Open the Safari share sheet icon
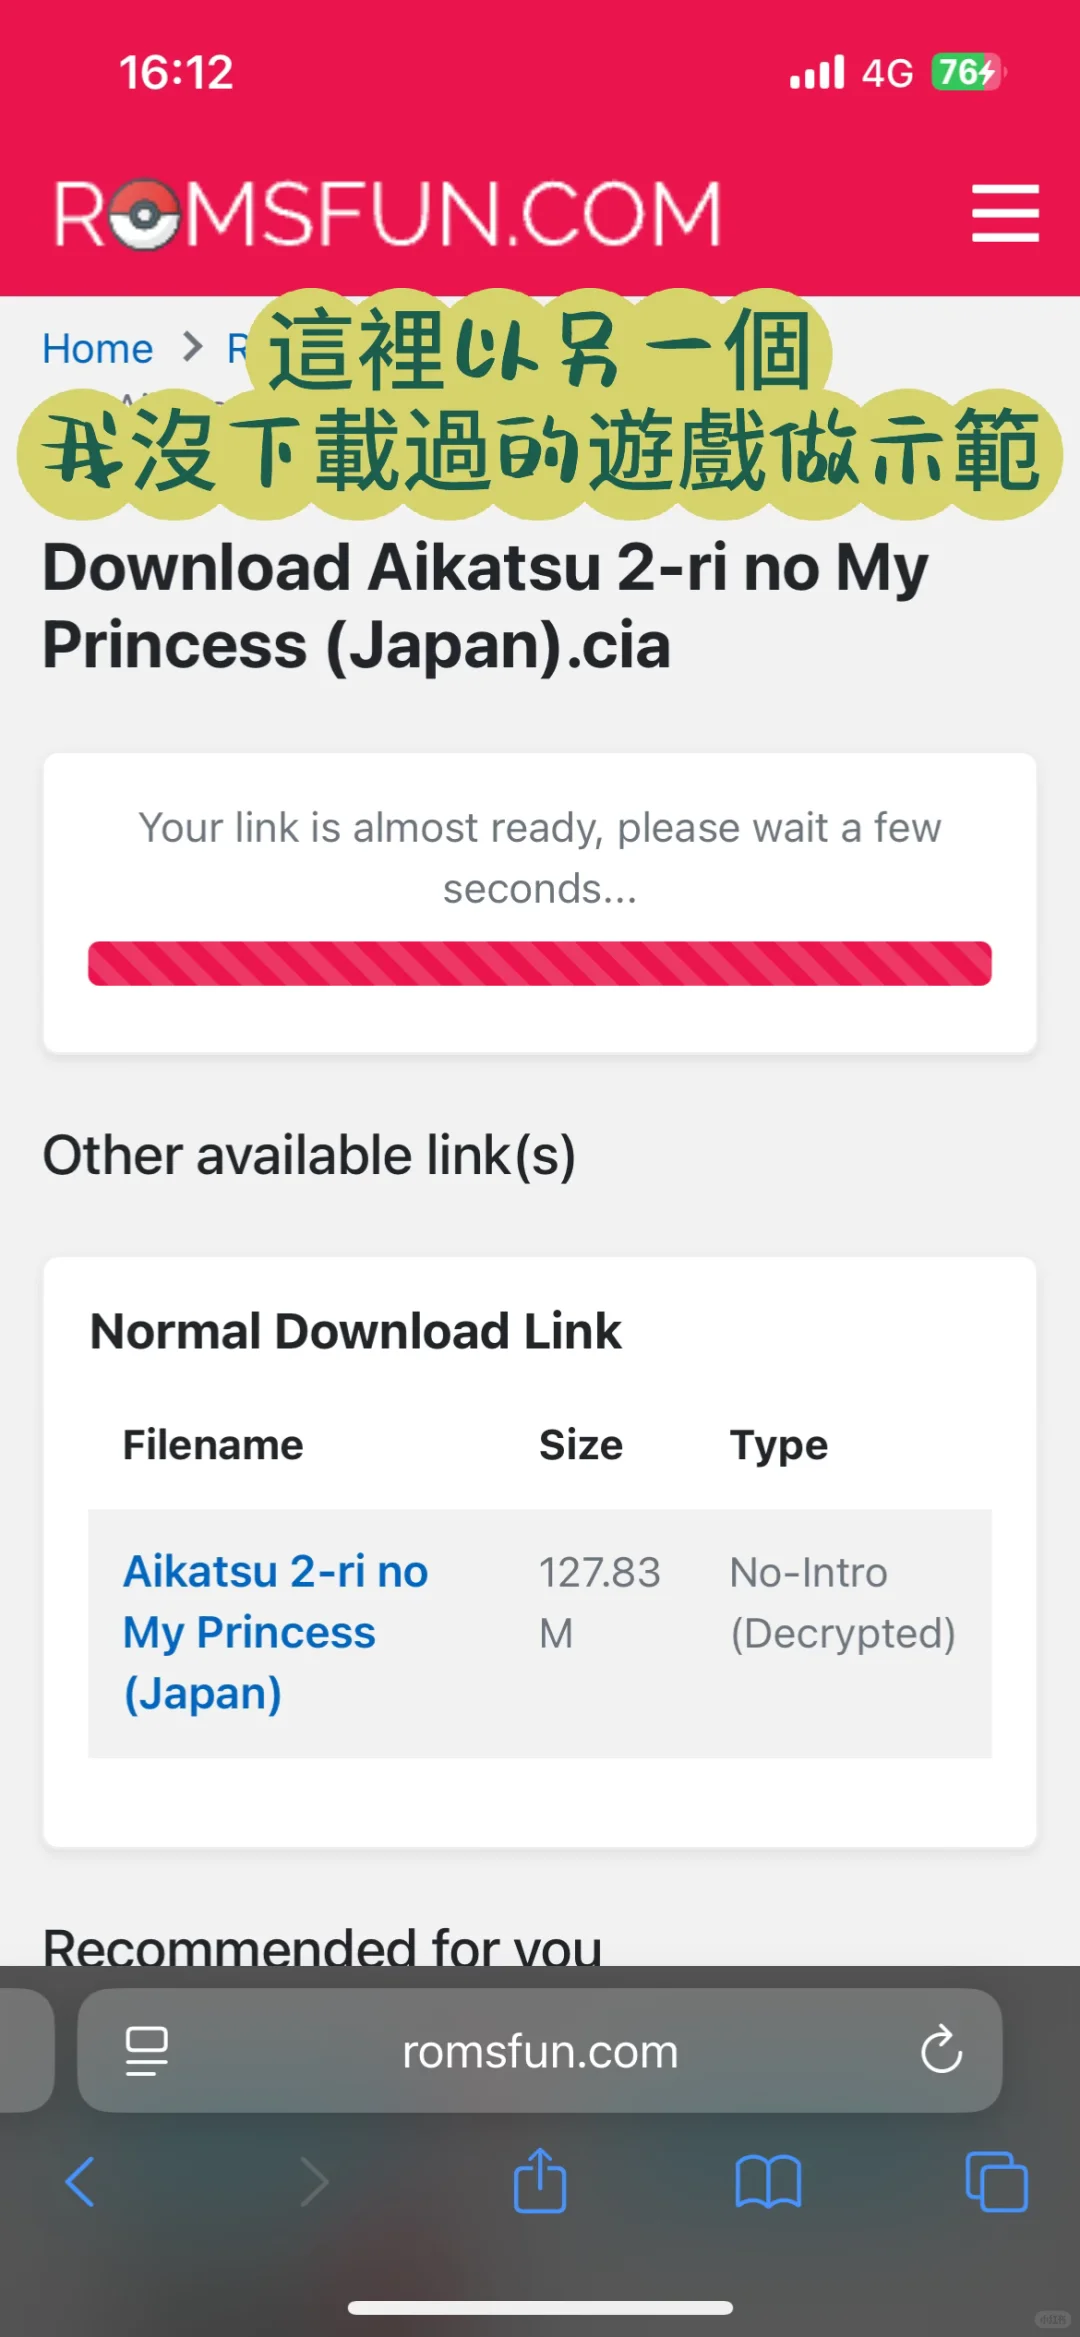The height and width of the screenshot is (2337, 1080). [540, 2181]
